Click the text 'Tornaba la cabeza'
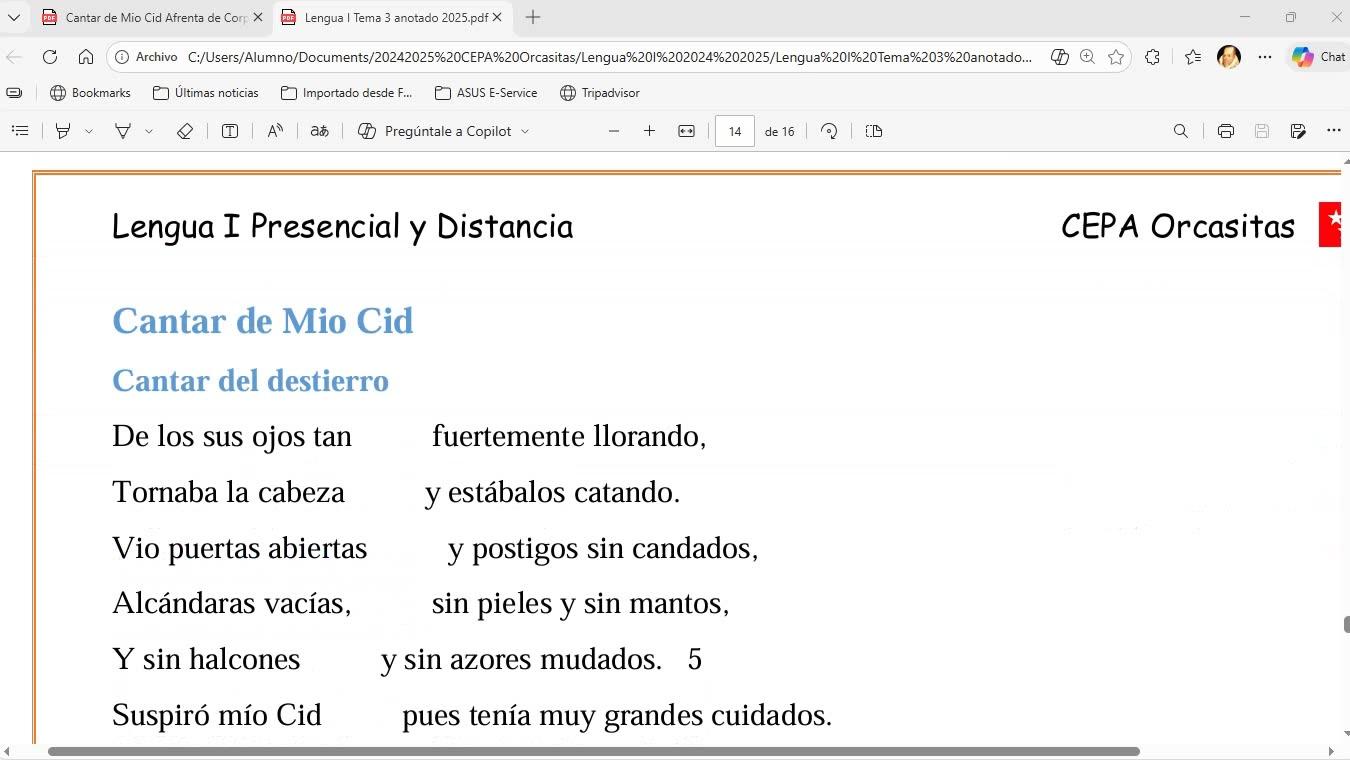The width and height of the screenshot is (1350, 760). [x=228, y=492]
